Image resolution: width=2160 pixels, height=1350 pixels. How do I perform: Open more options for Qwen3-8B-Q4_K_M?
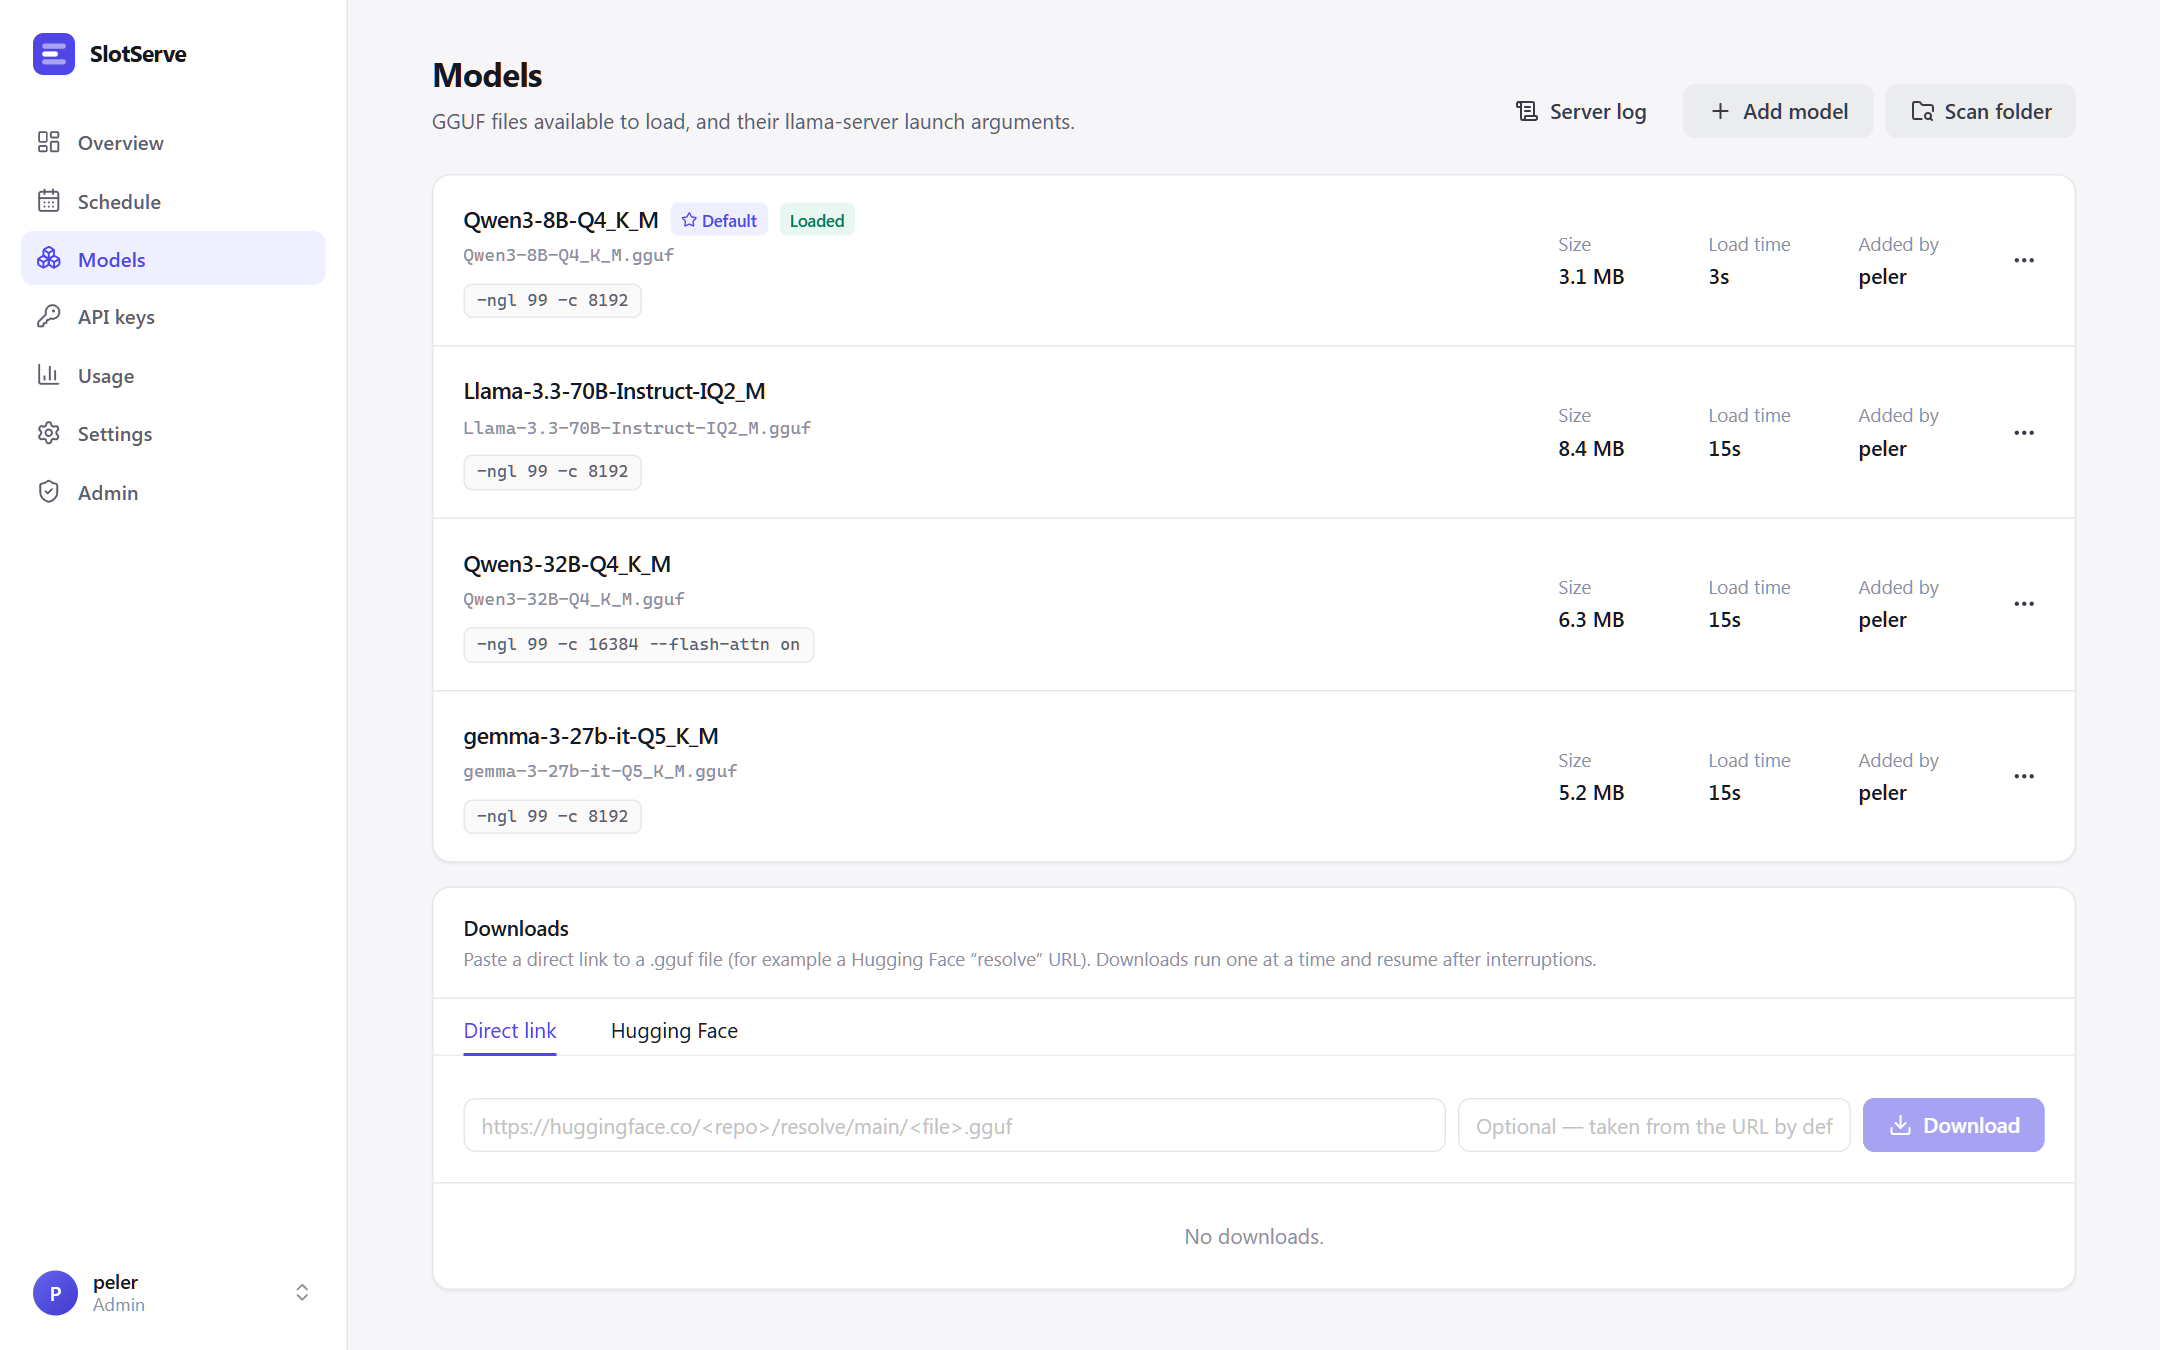(2024, 261)
